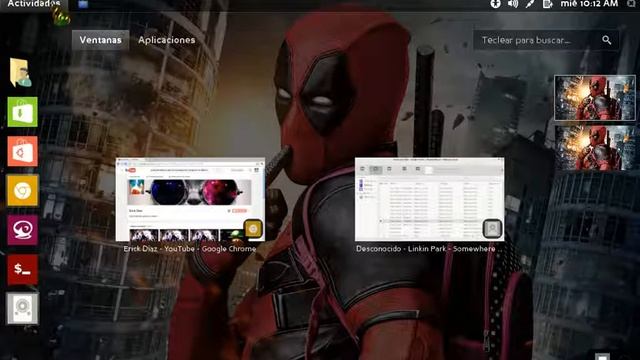Switch to the first workspace thumbnail
Viewport: 640px width, 360px height.
tap(595, 98)
